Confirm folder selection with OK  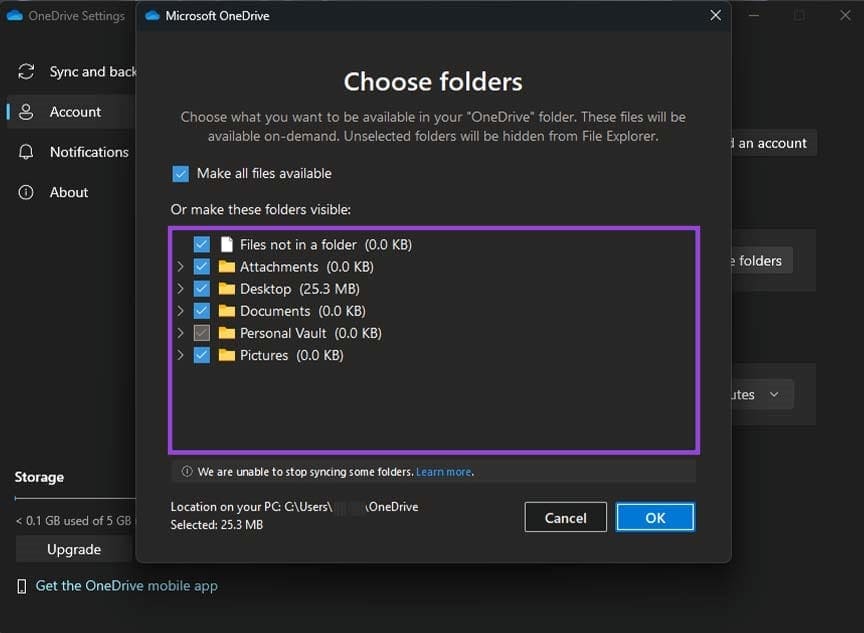click(x=655, y=517)
